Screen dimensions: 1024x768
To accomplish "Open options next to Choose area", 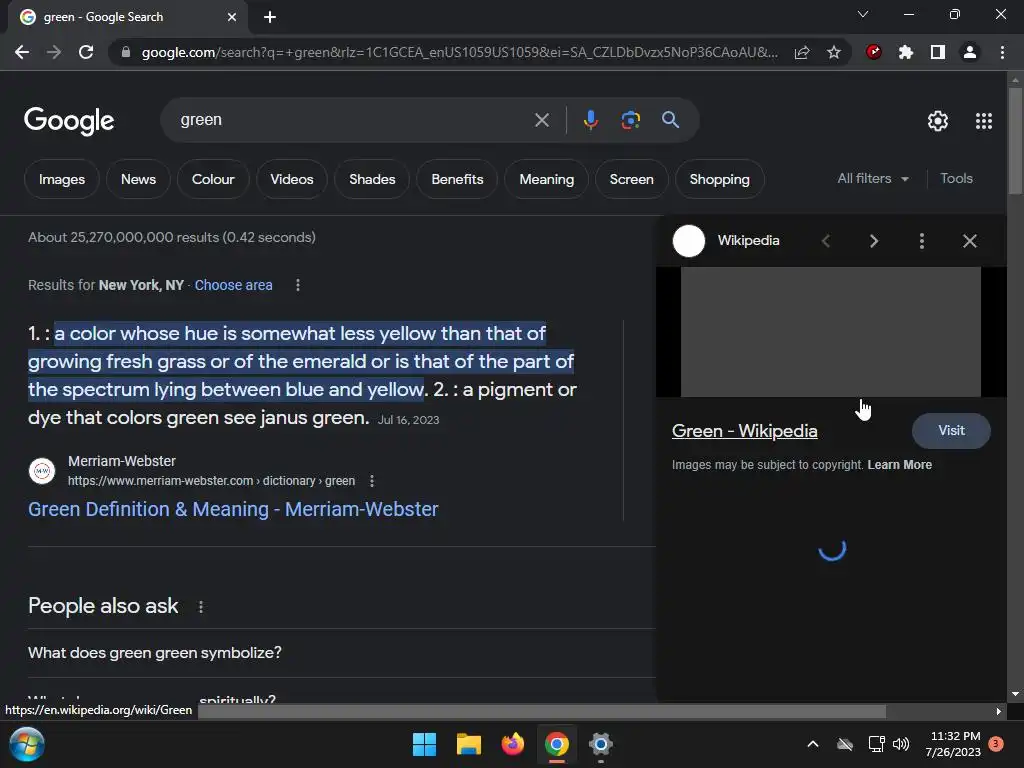I will 298,285.
